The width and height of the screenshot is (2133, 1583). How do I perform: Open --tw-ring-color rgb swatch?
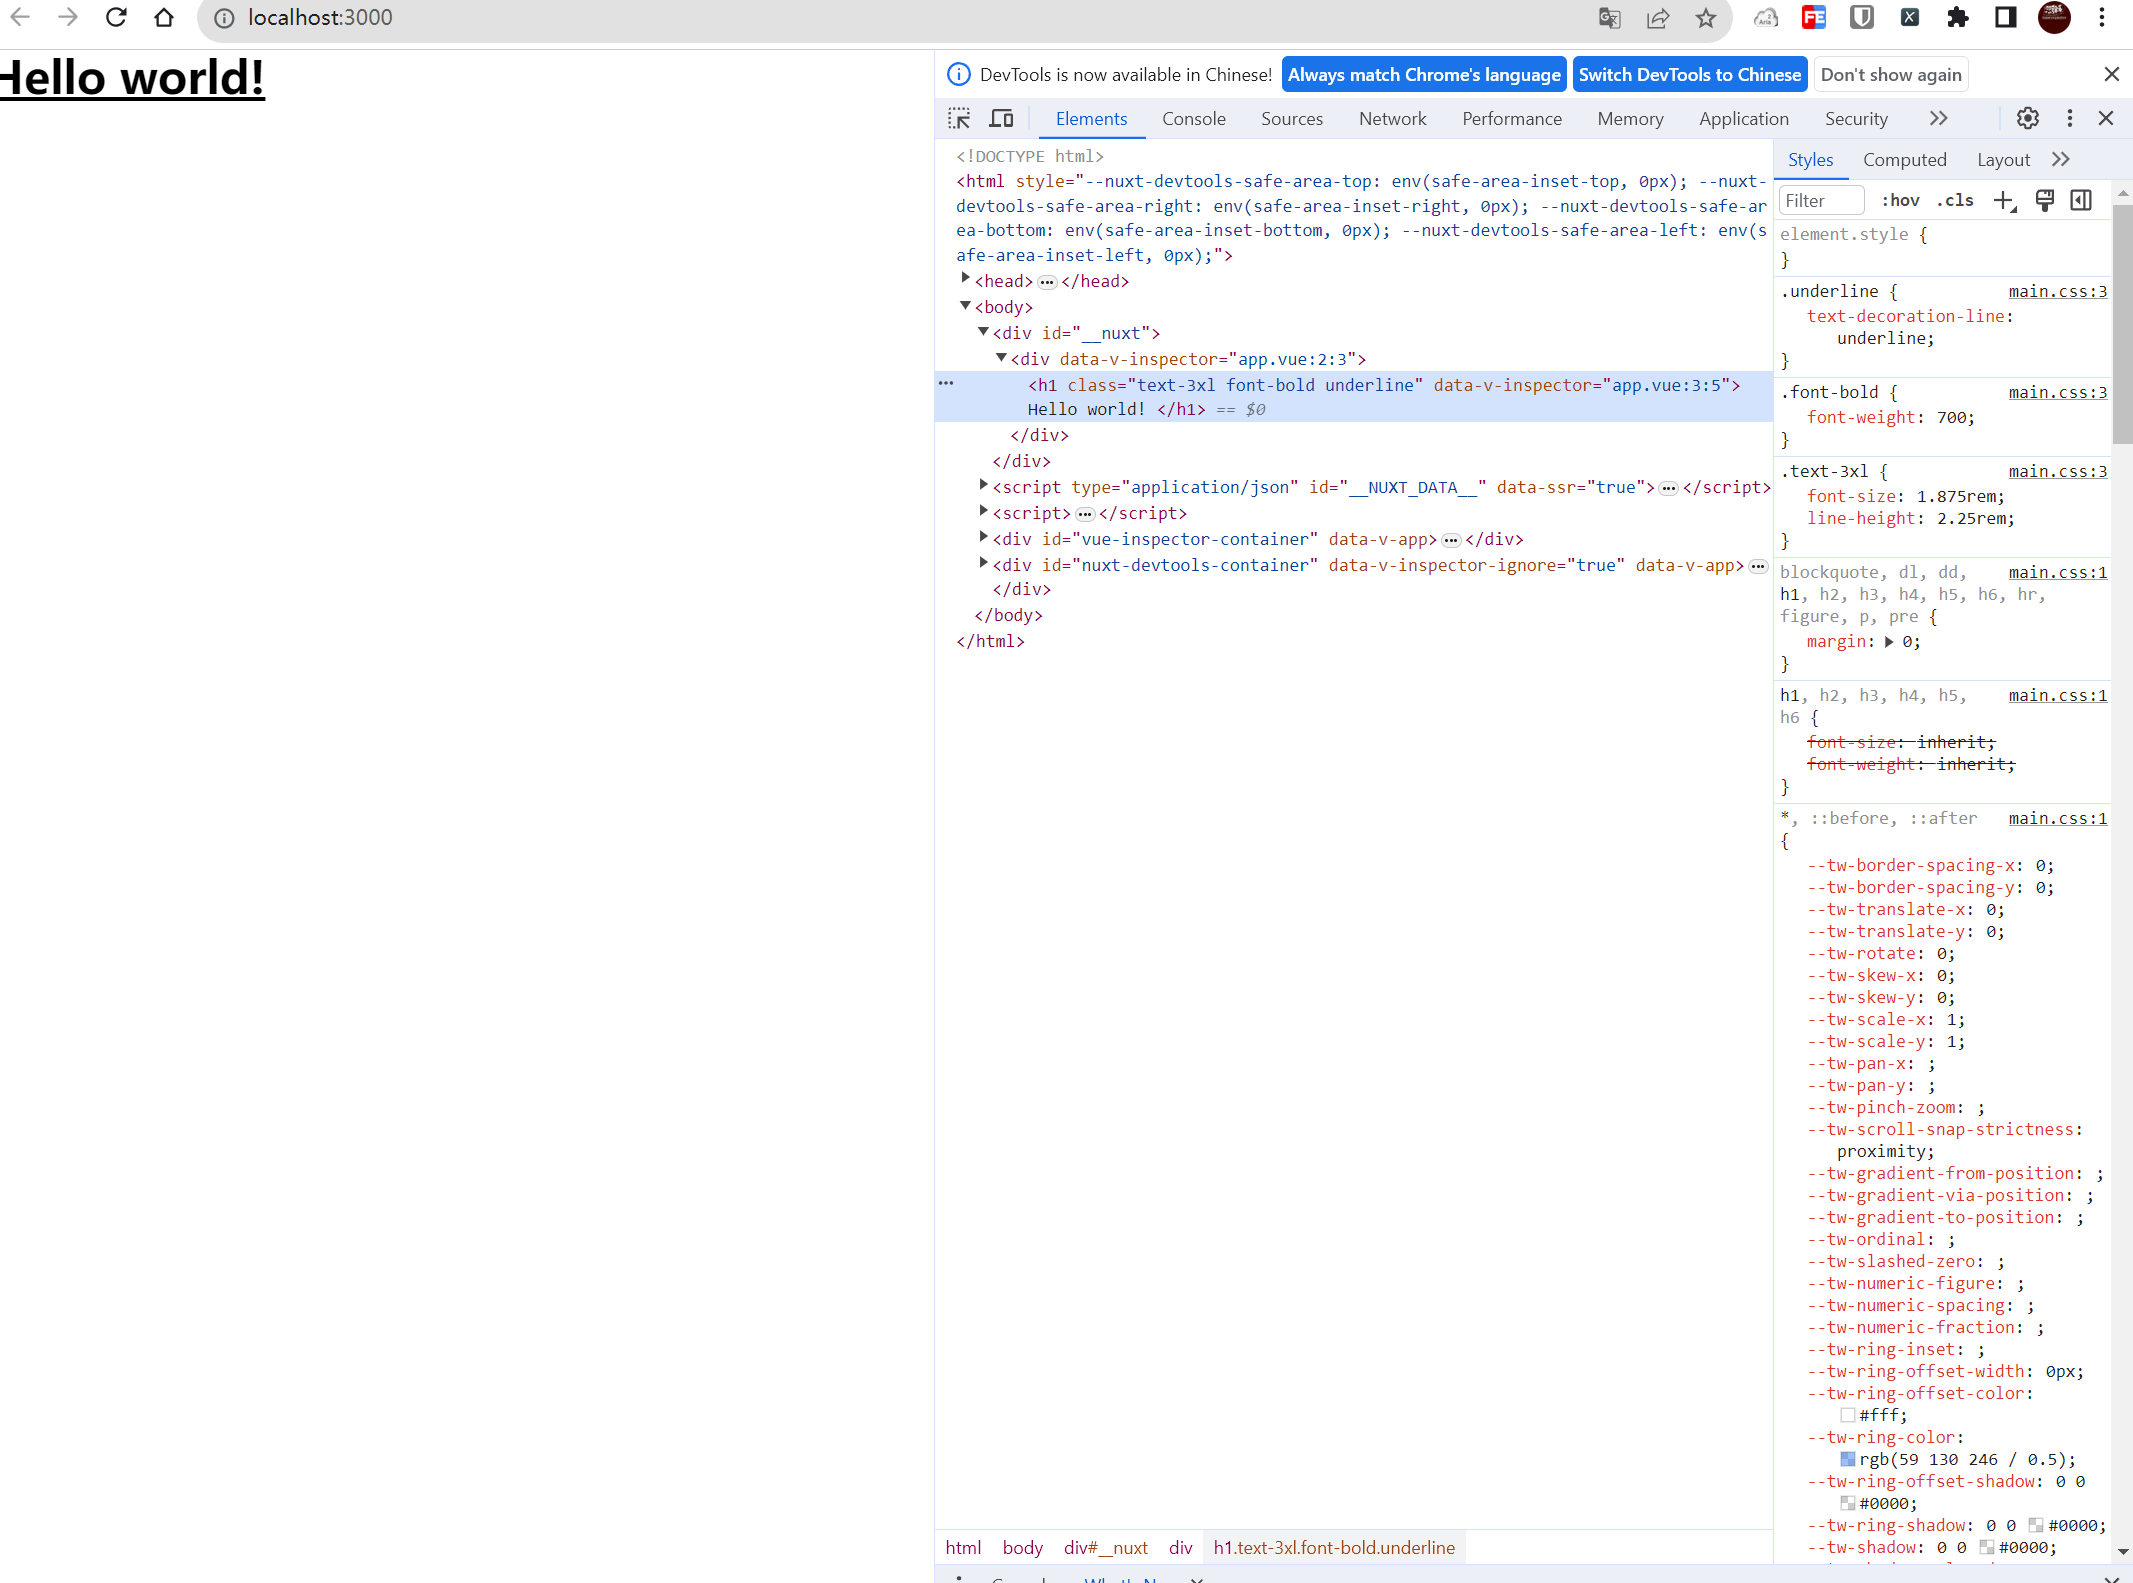(1847, 1459)
